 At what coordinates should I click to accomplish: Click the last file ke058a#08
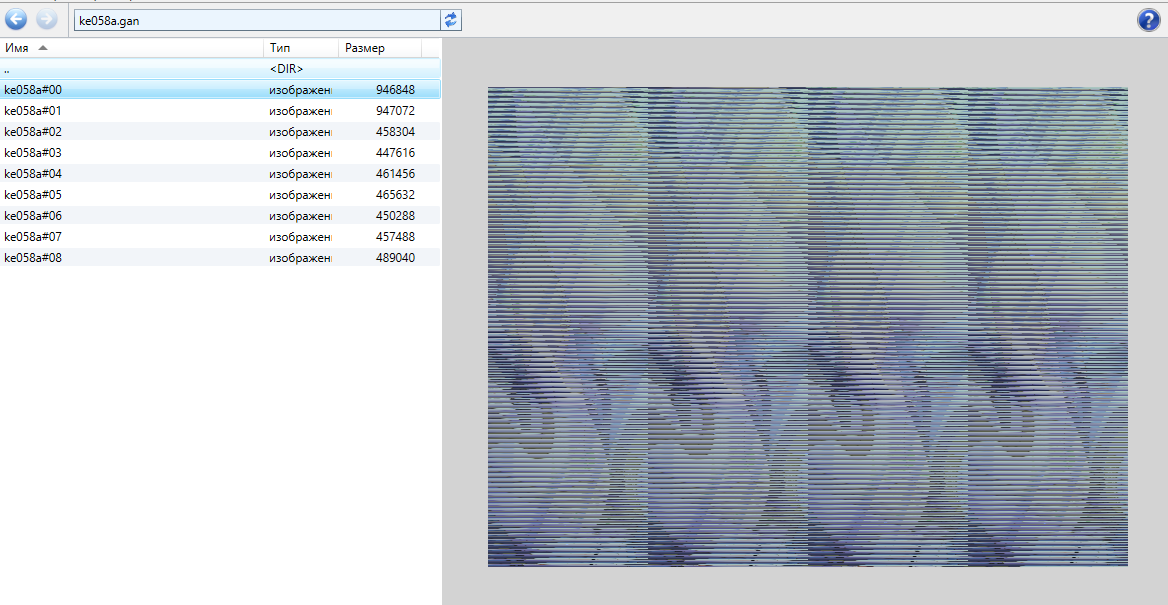click(x=100, y=257)
